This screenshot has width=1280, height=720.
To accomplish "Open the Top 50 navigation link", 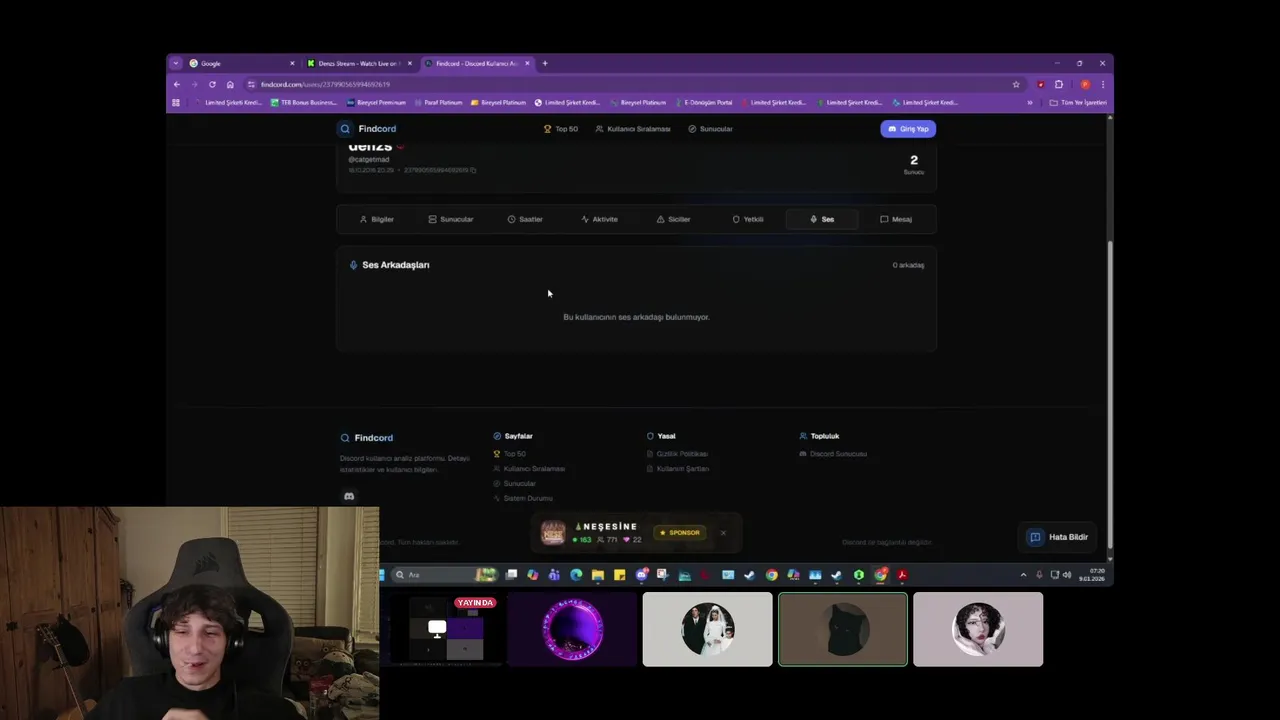I will (x=561, y=129).
